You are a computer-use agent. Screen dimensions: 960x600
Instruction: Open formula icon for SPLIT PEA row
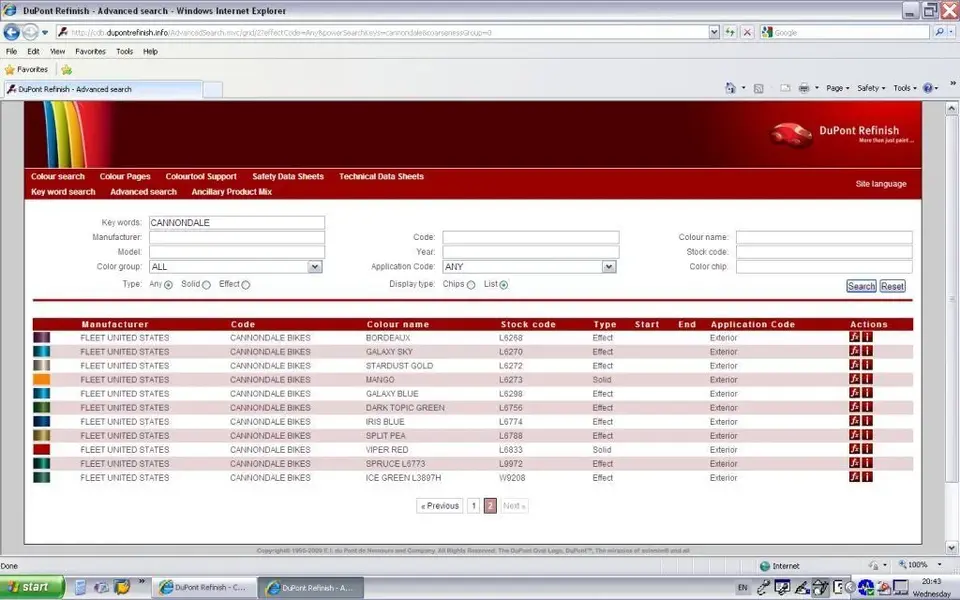point(855,435)
